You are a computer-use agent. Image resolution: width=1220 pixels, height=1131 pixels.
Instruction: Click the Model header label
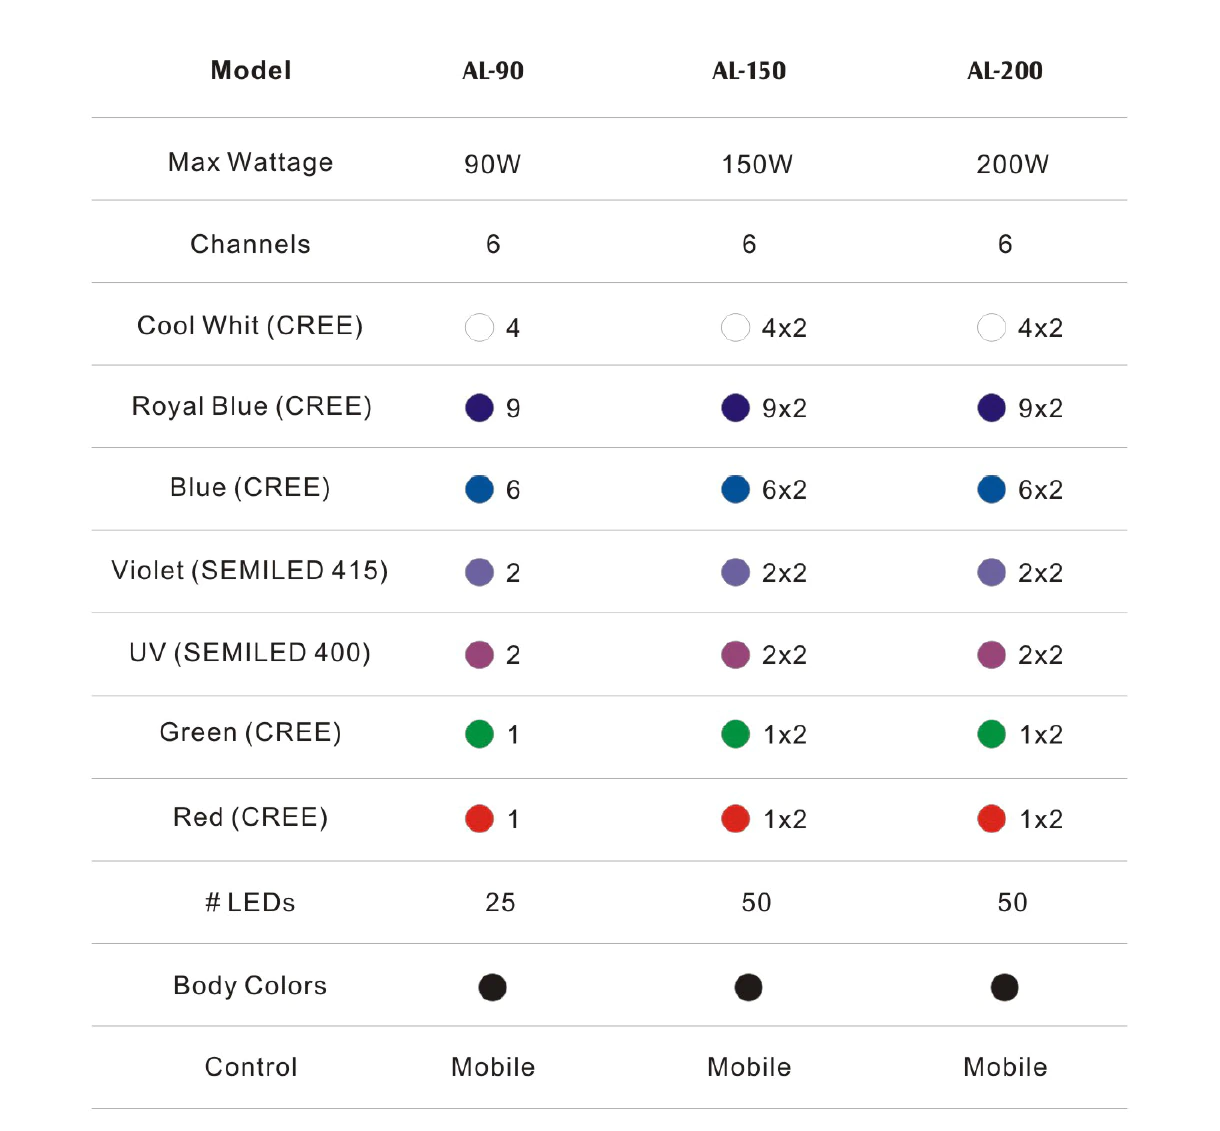pos(251,71)
